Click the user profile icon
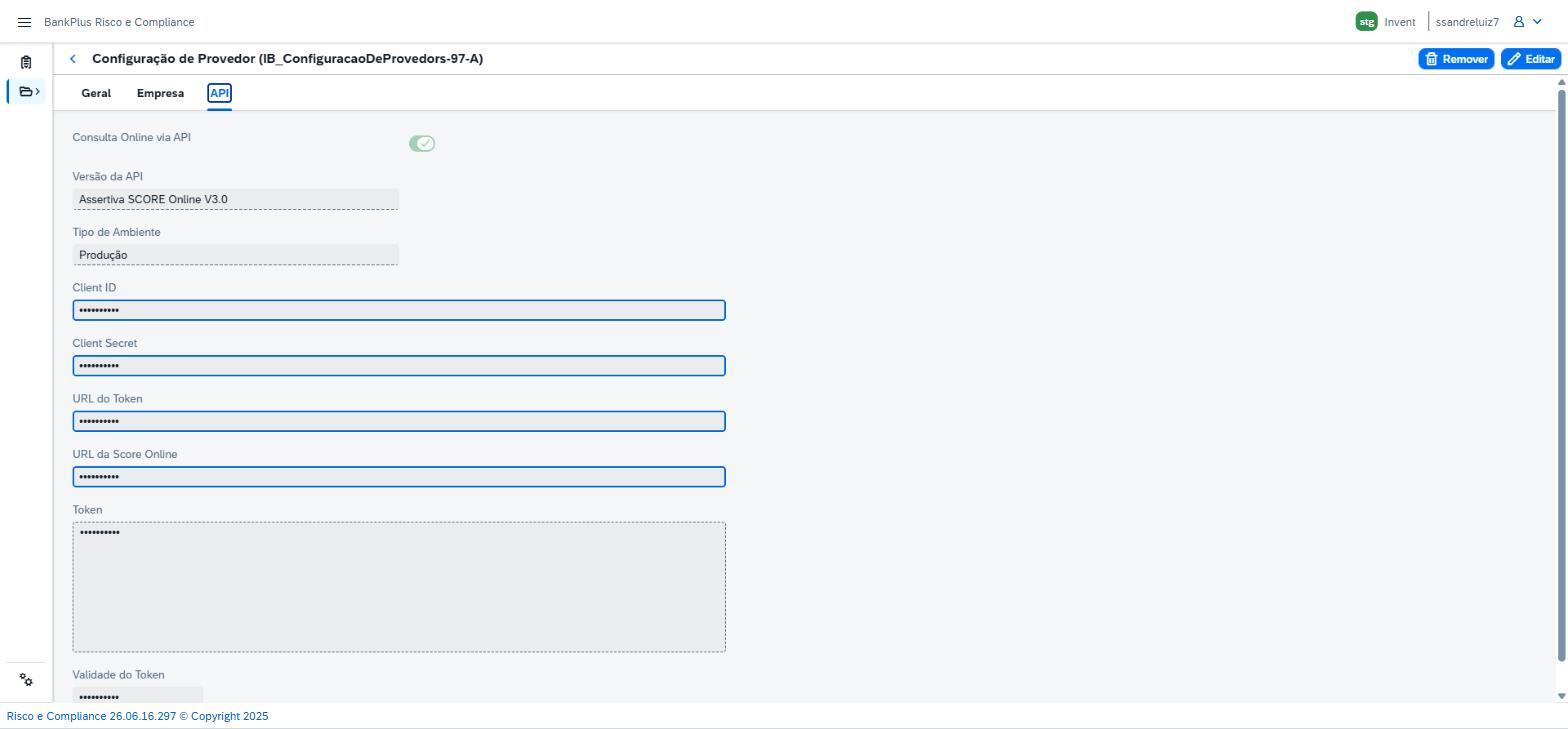The height and width of the screenshot is (729, 1568). [1519, 22]
